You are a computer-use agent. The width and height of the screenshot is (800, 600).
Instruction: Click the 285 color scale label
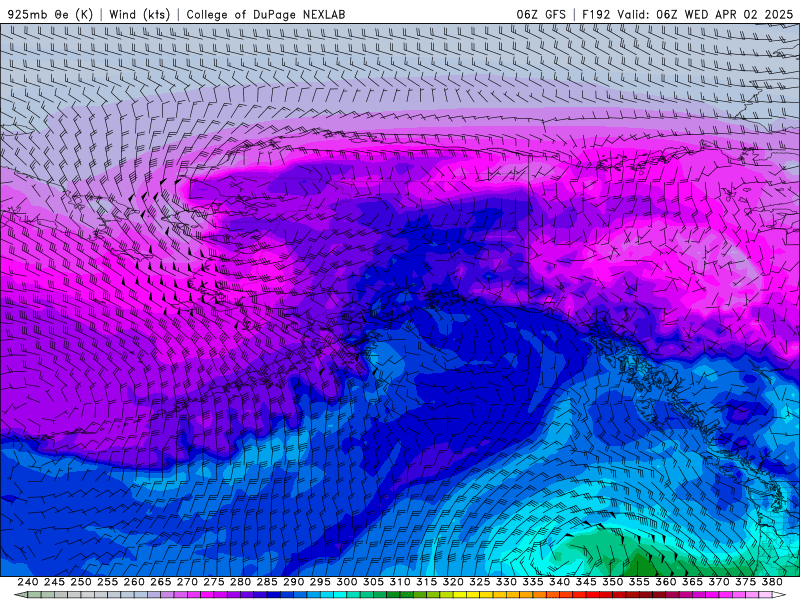coord(267,582)
